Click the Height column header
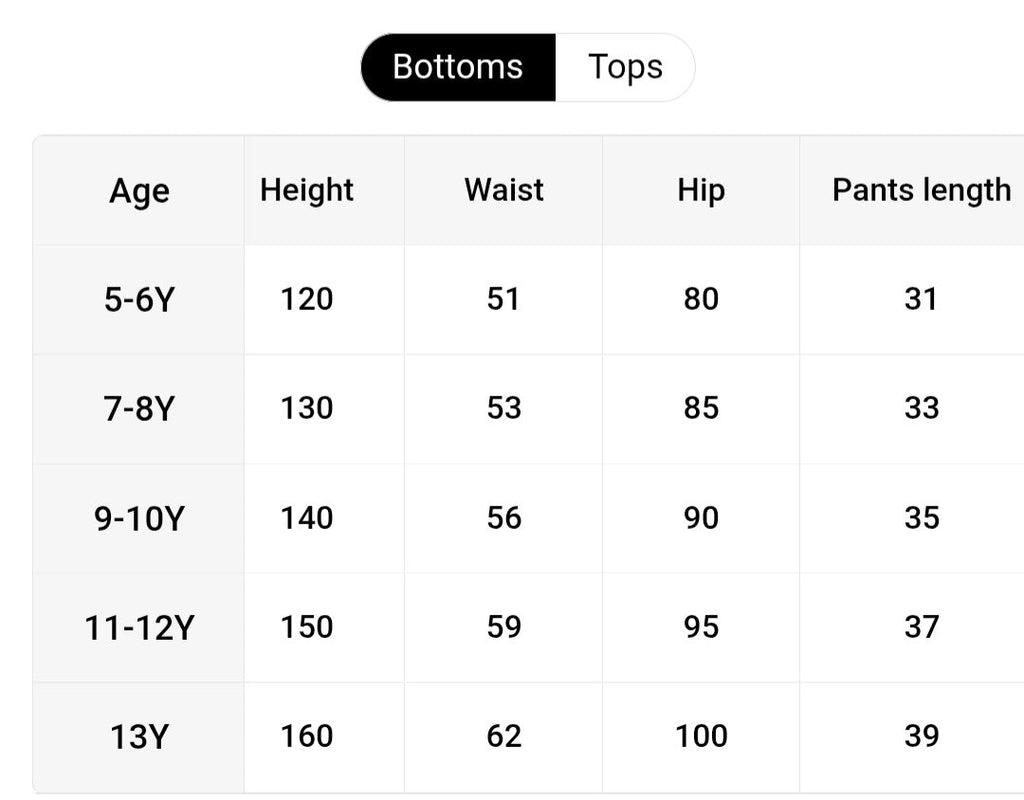1024x800 pixels. pos(306,191)
